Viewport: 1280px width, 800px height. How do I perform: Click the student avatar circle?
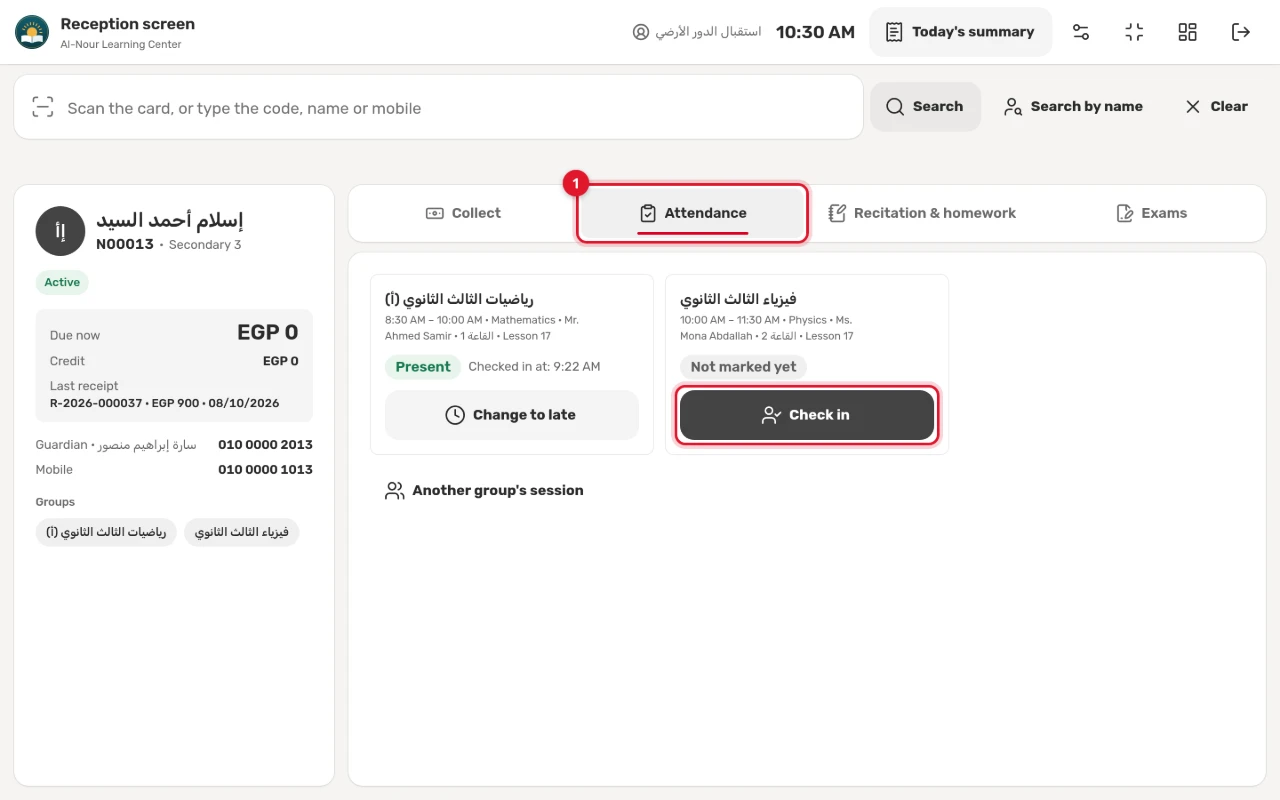pyautogui.click(x=60, y=232)
